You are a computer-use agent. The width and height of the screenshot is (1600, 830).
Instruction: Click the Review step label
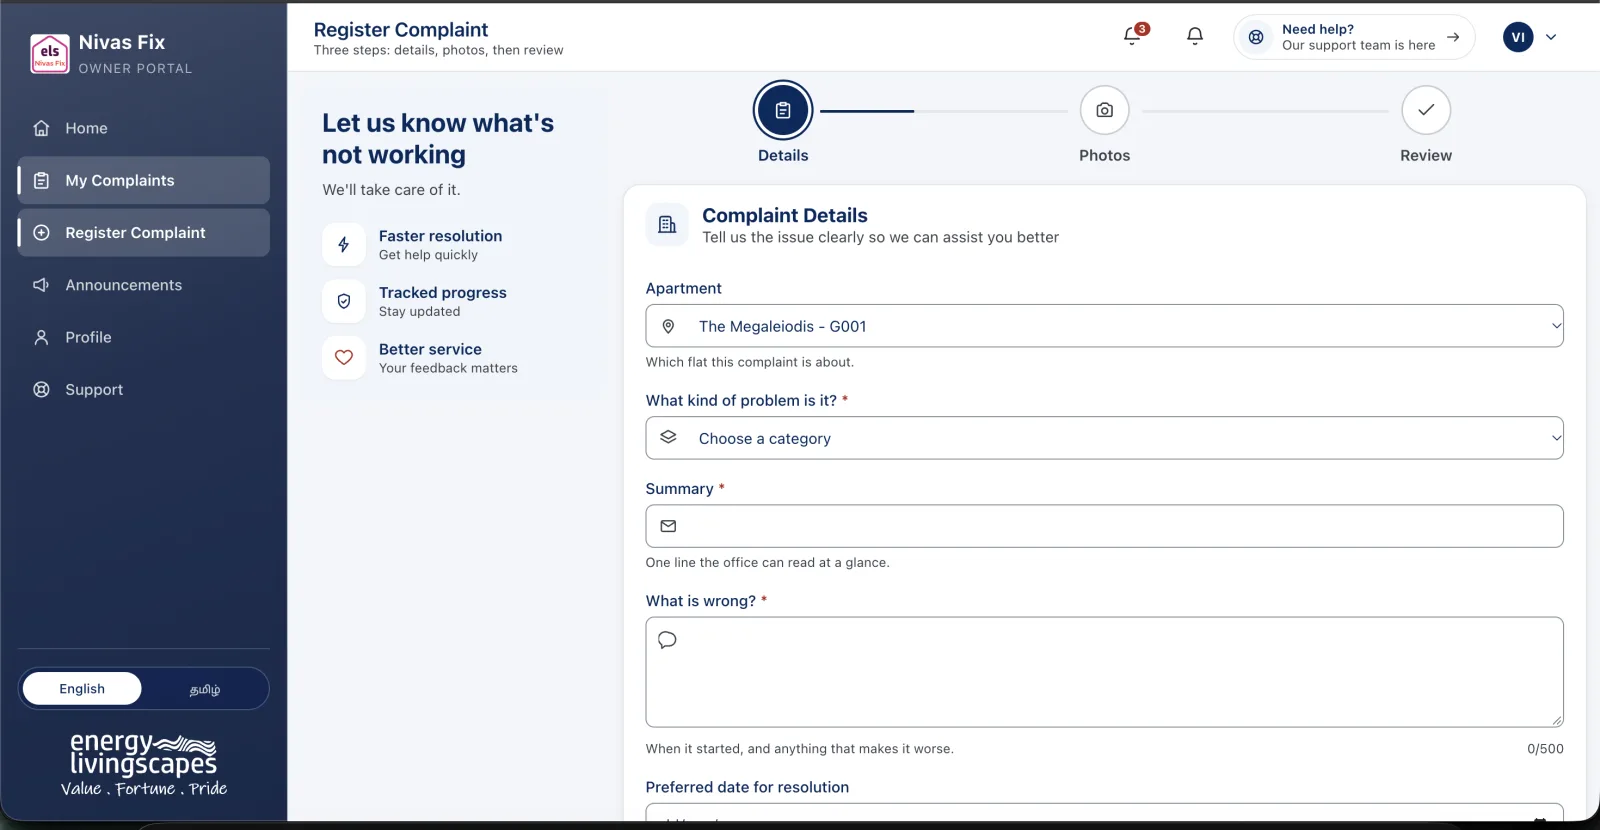(x=1426, y=156)
